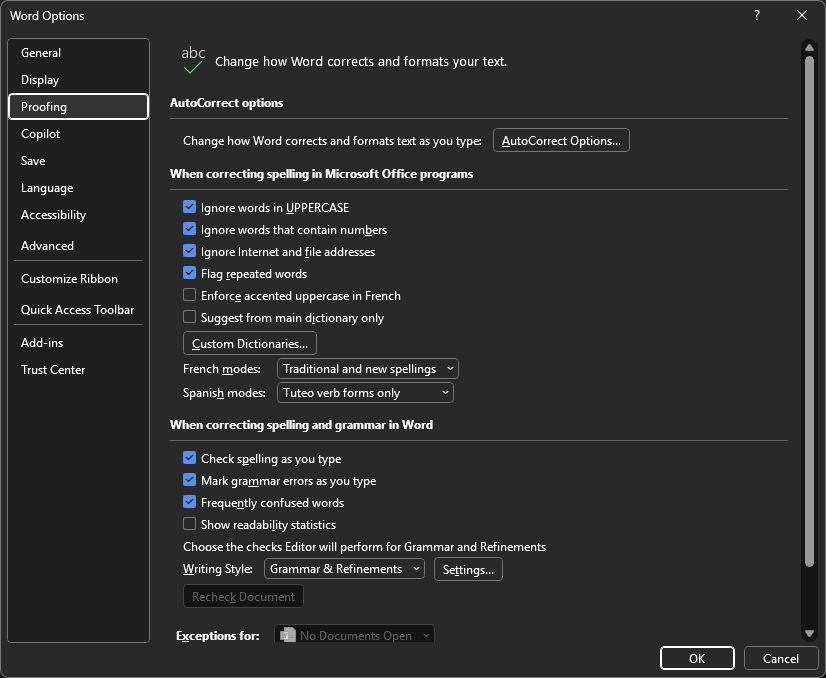Open the Customize Ribbon category
This screenshot has width=826, height=678.
click(x=78, y=279)
